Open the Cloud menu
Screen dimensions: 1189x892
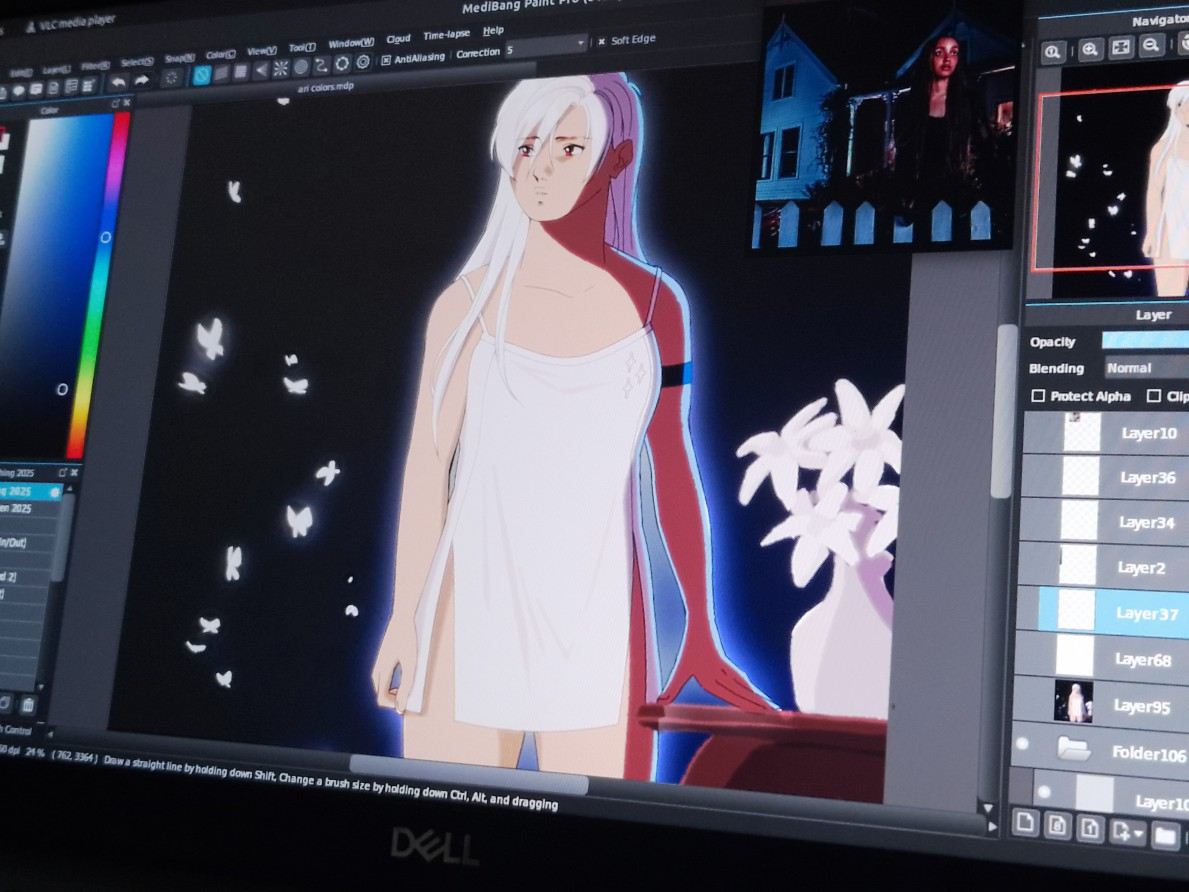click(398, 39)
